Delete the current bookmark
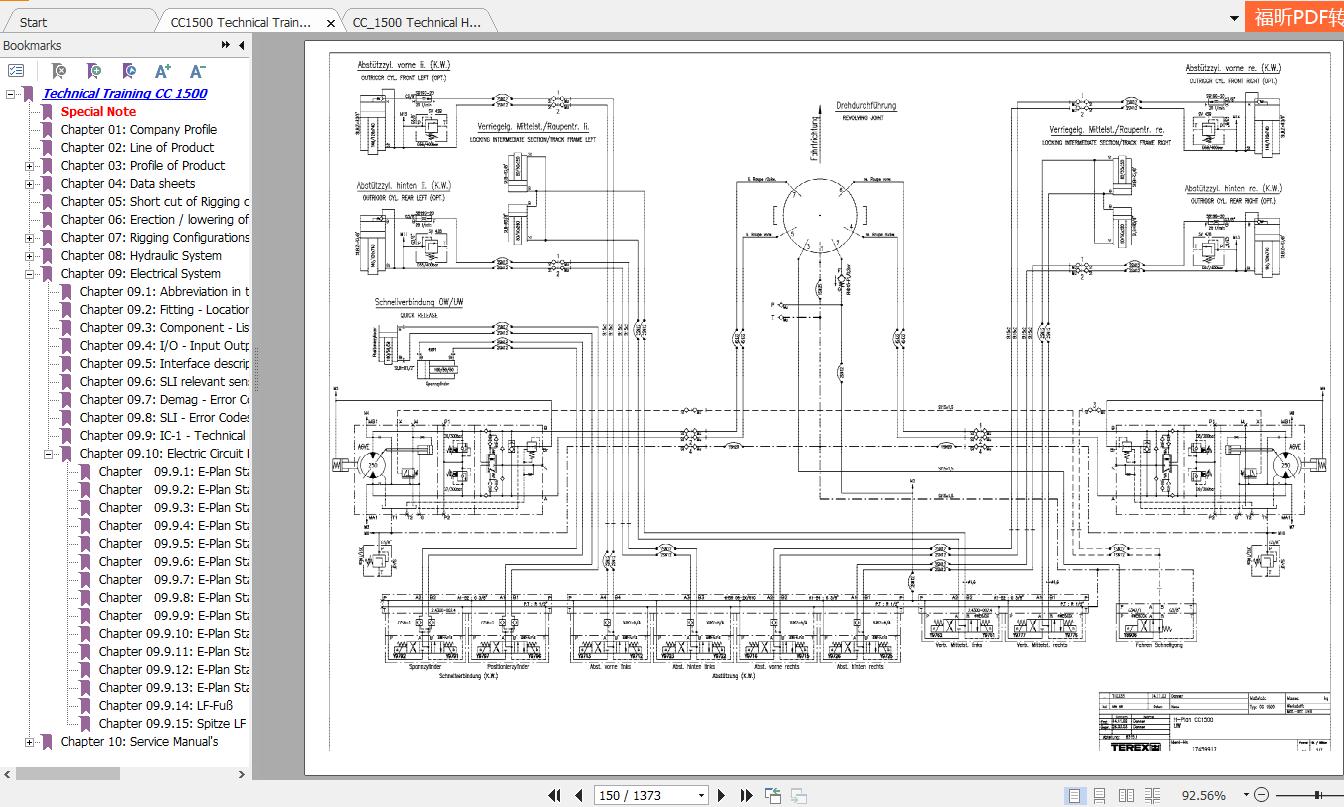The width and height of the screenshot is (1344, 807). pyautogui.click(x=58, y=70)
